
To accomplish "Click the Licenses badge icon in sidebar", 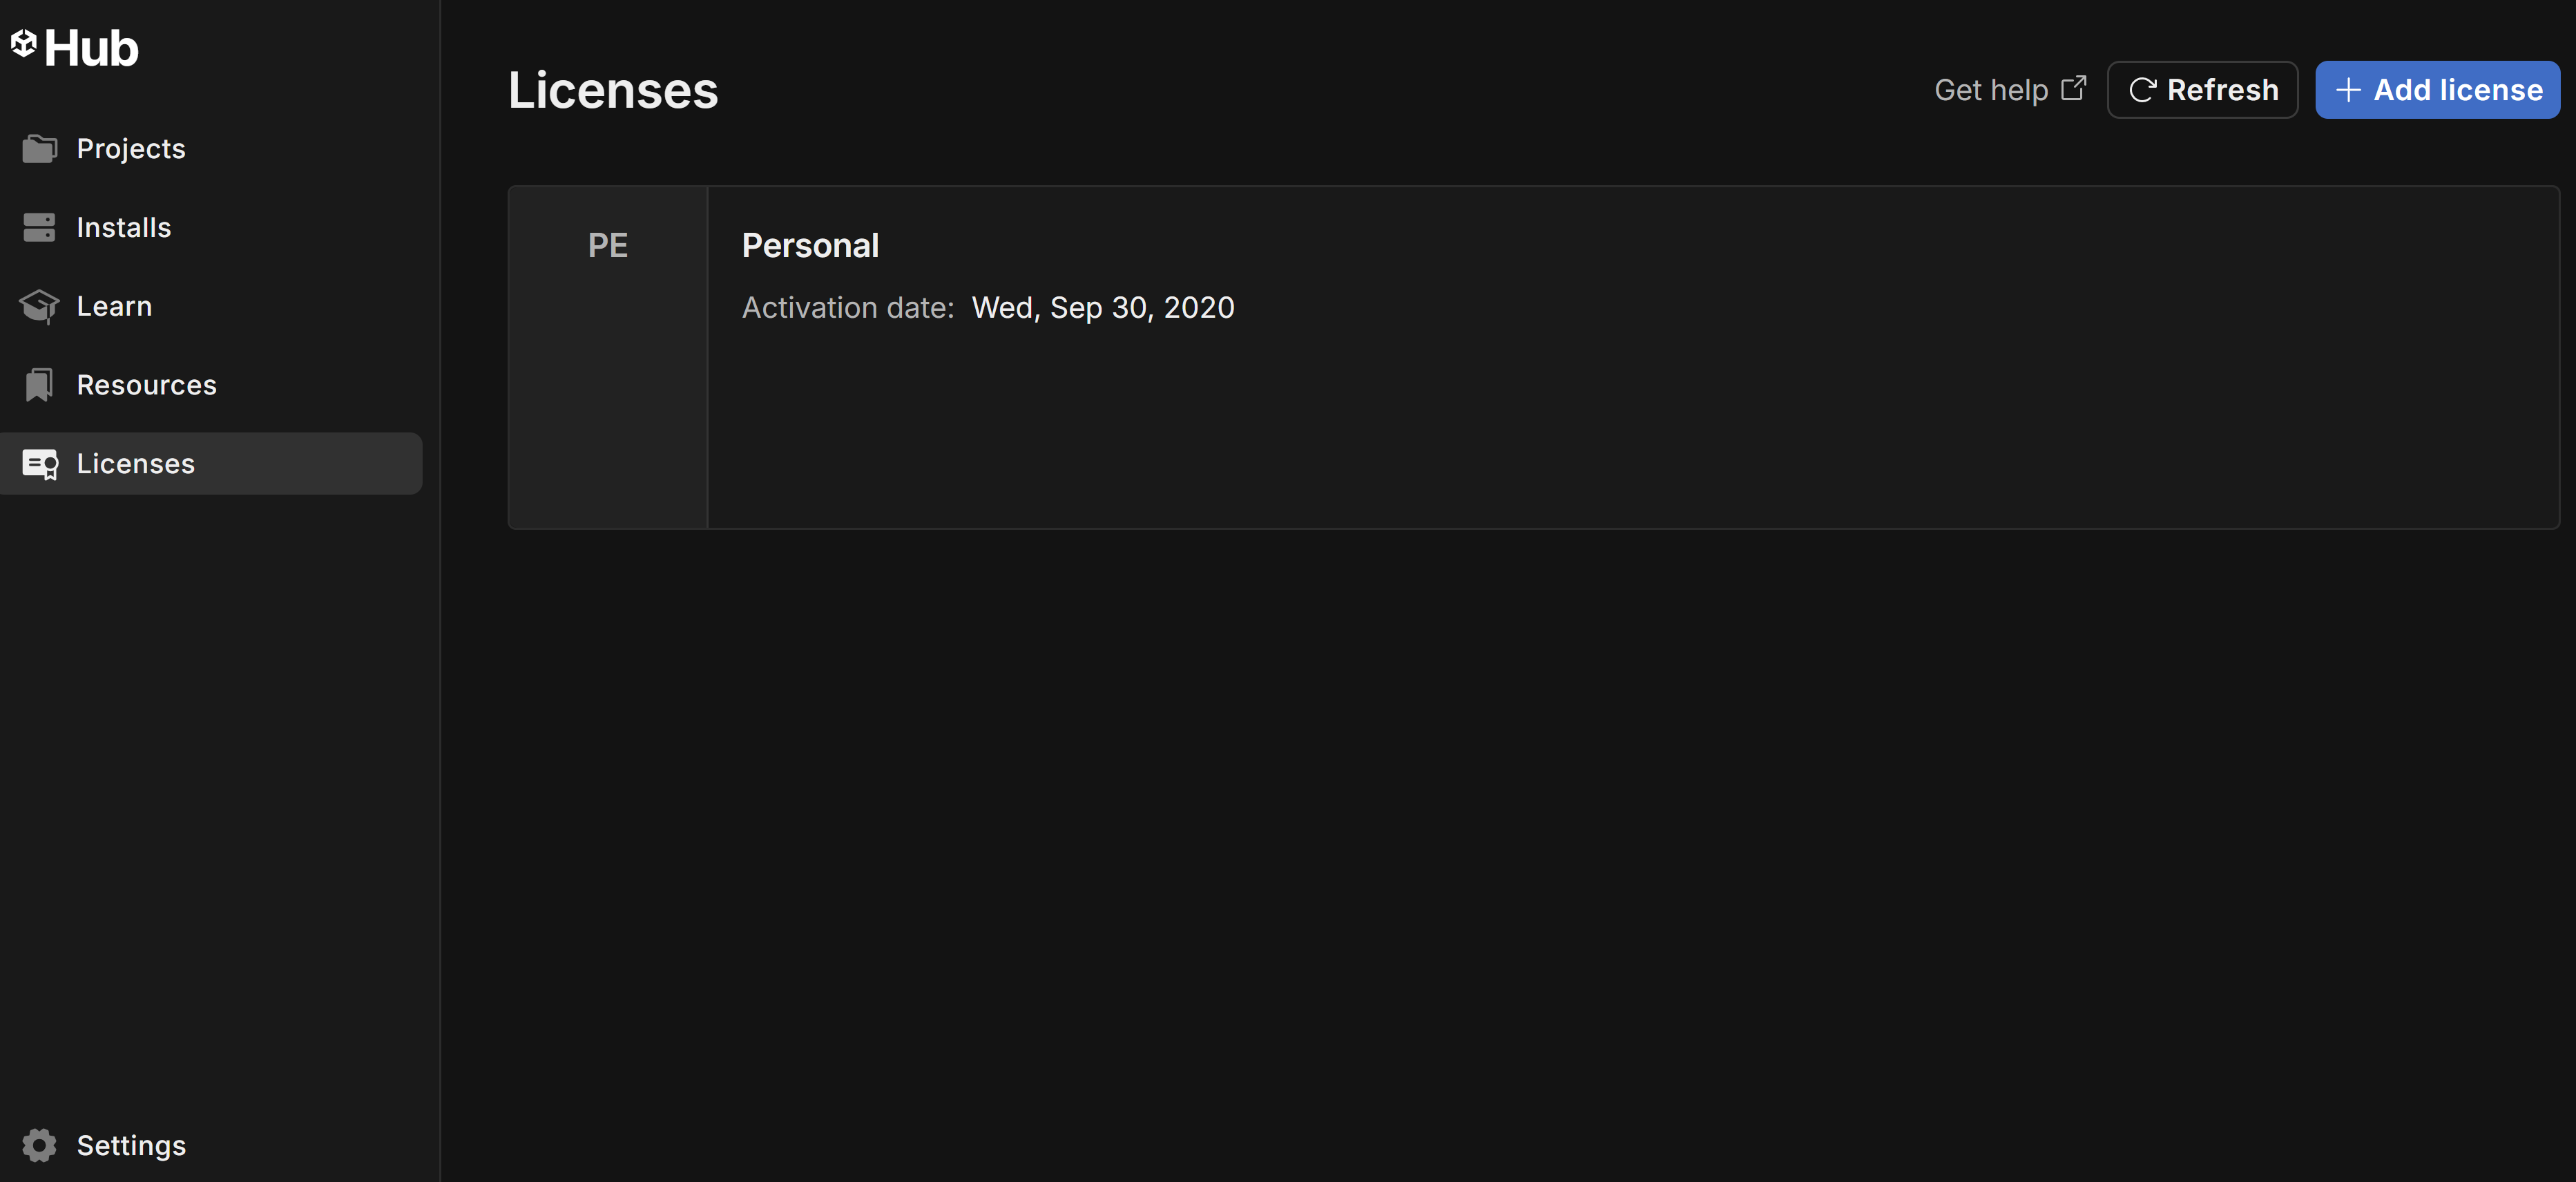I will click(39, 463).
